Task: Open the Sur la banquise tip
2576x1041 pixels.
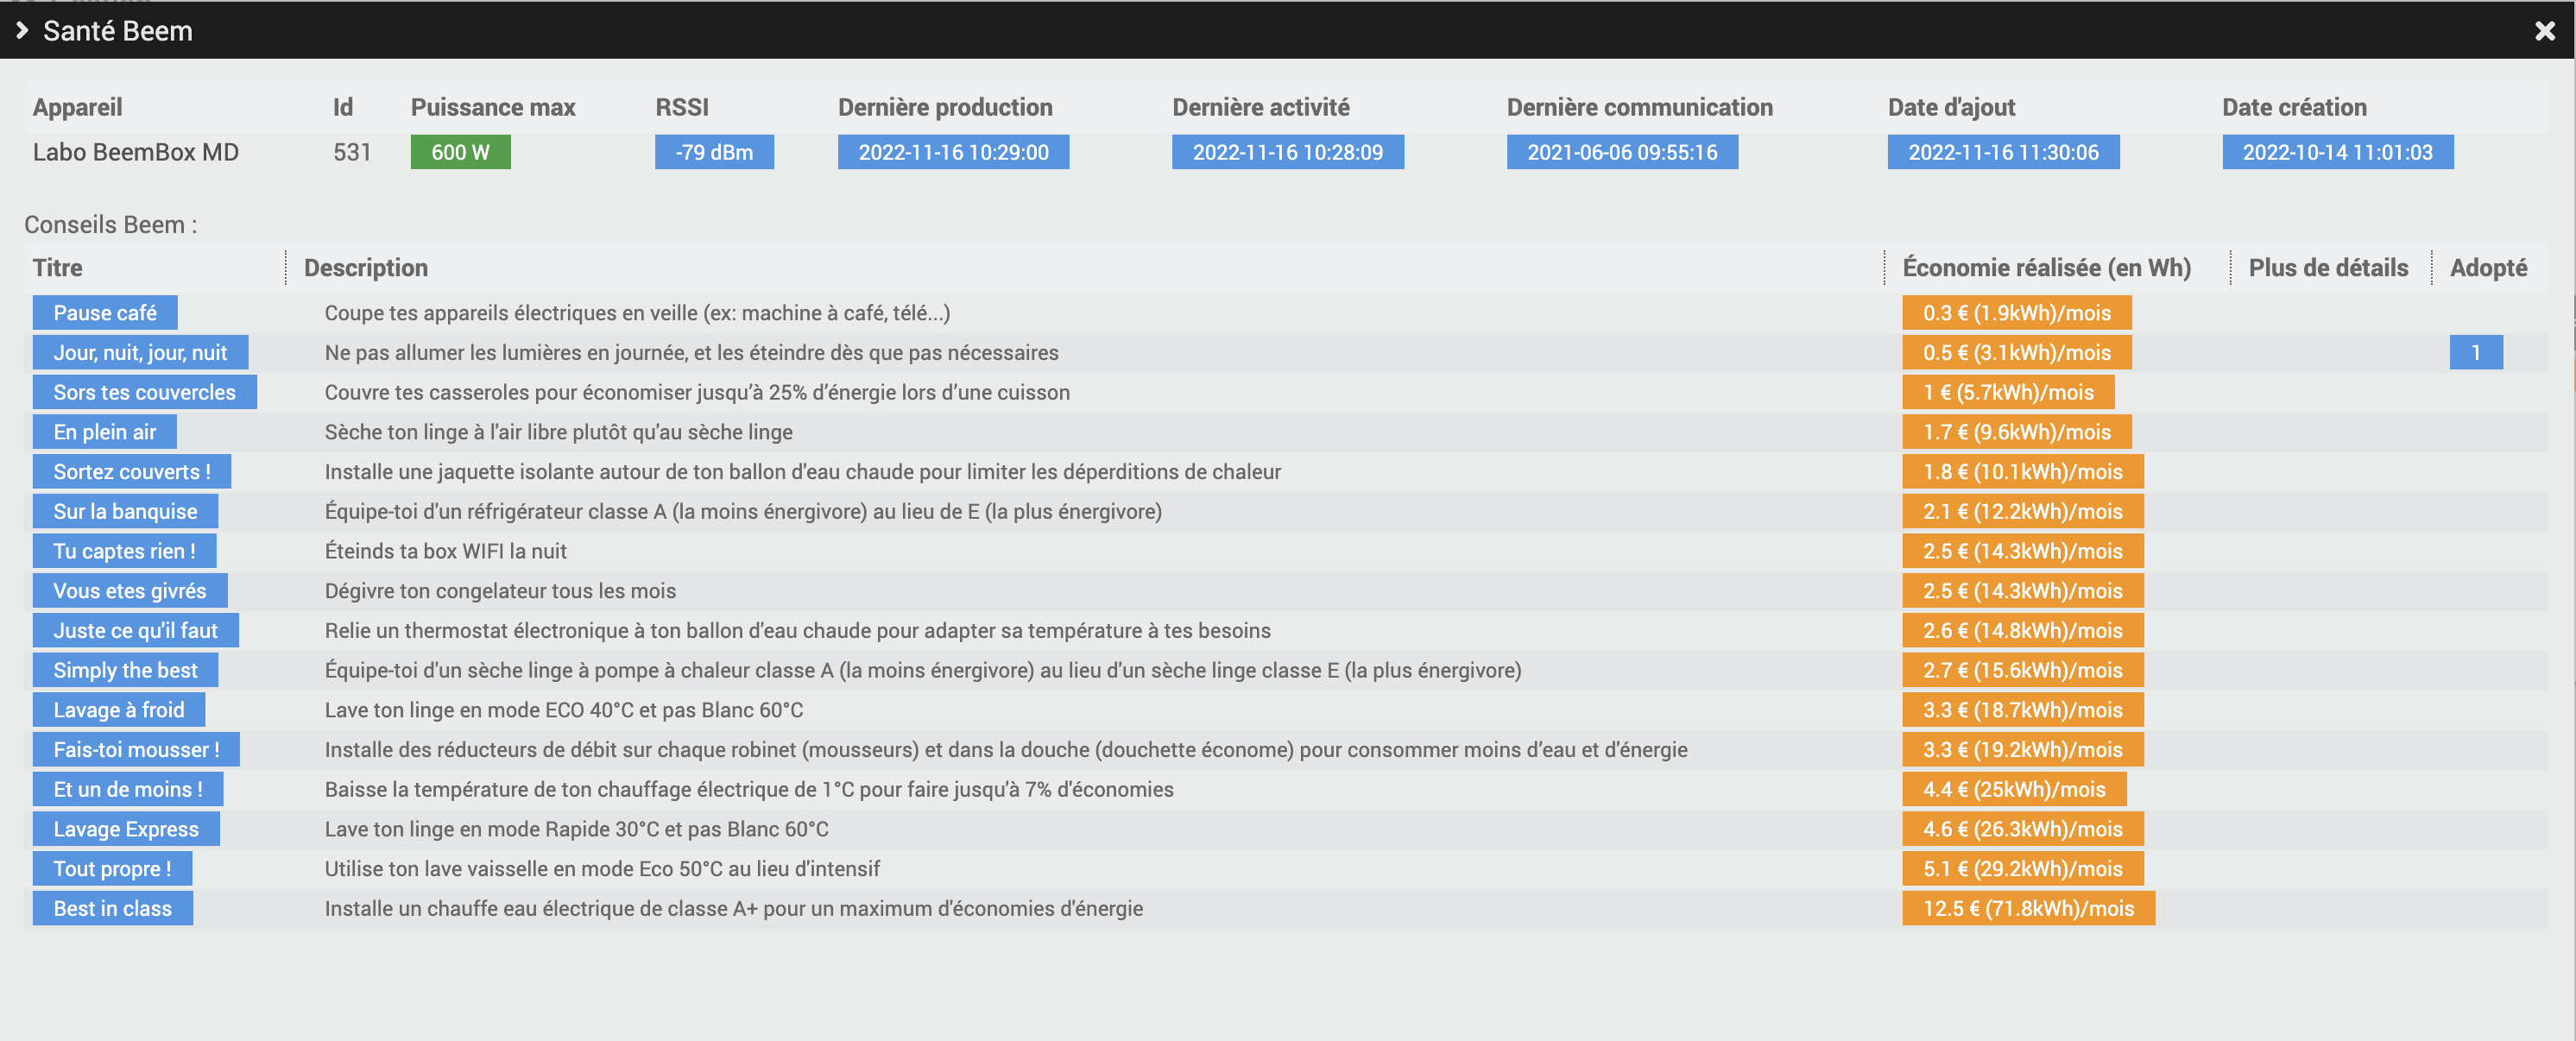Action: 125,511
